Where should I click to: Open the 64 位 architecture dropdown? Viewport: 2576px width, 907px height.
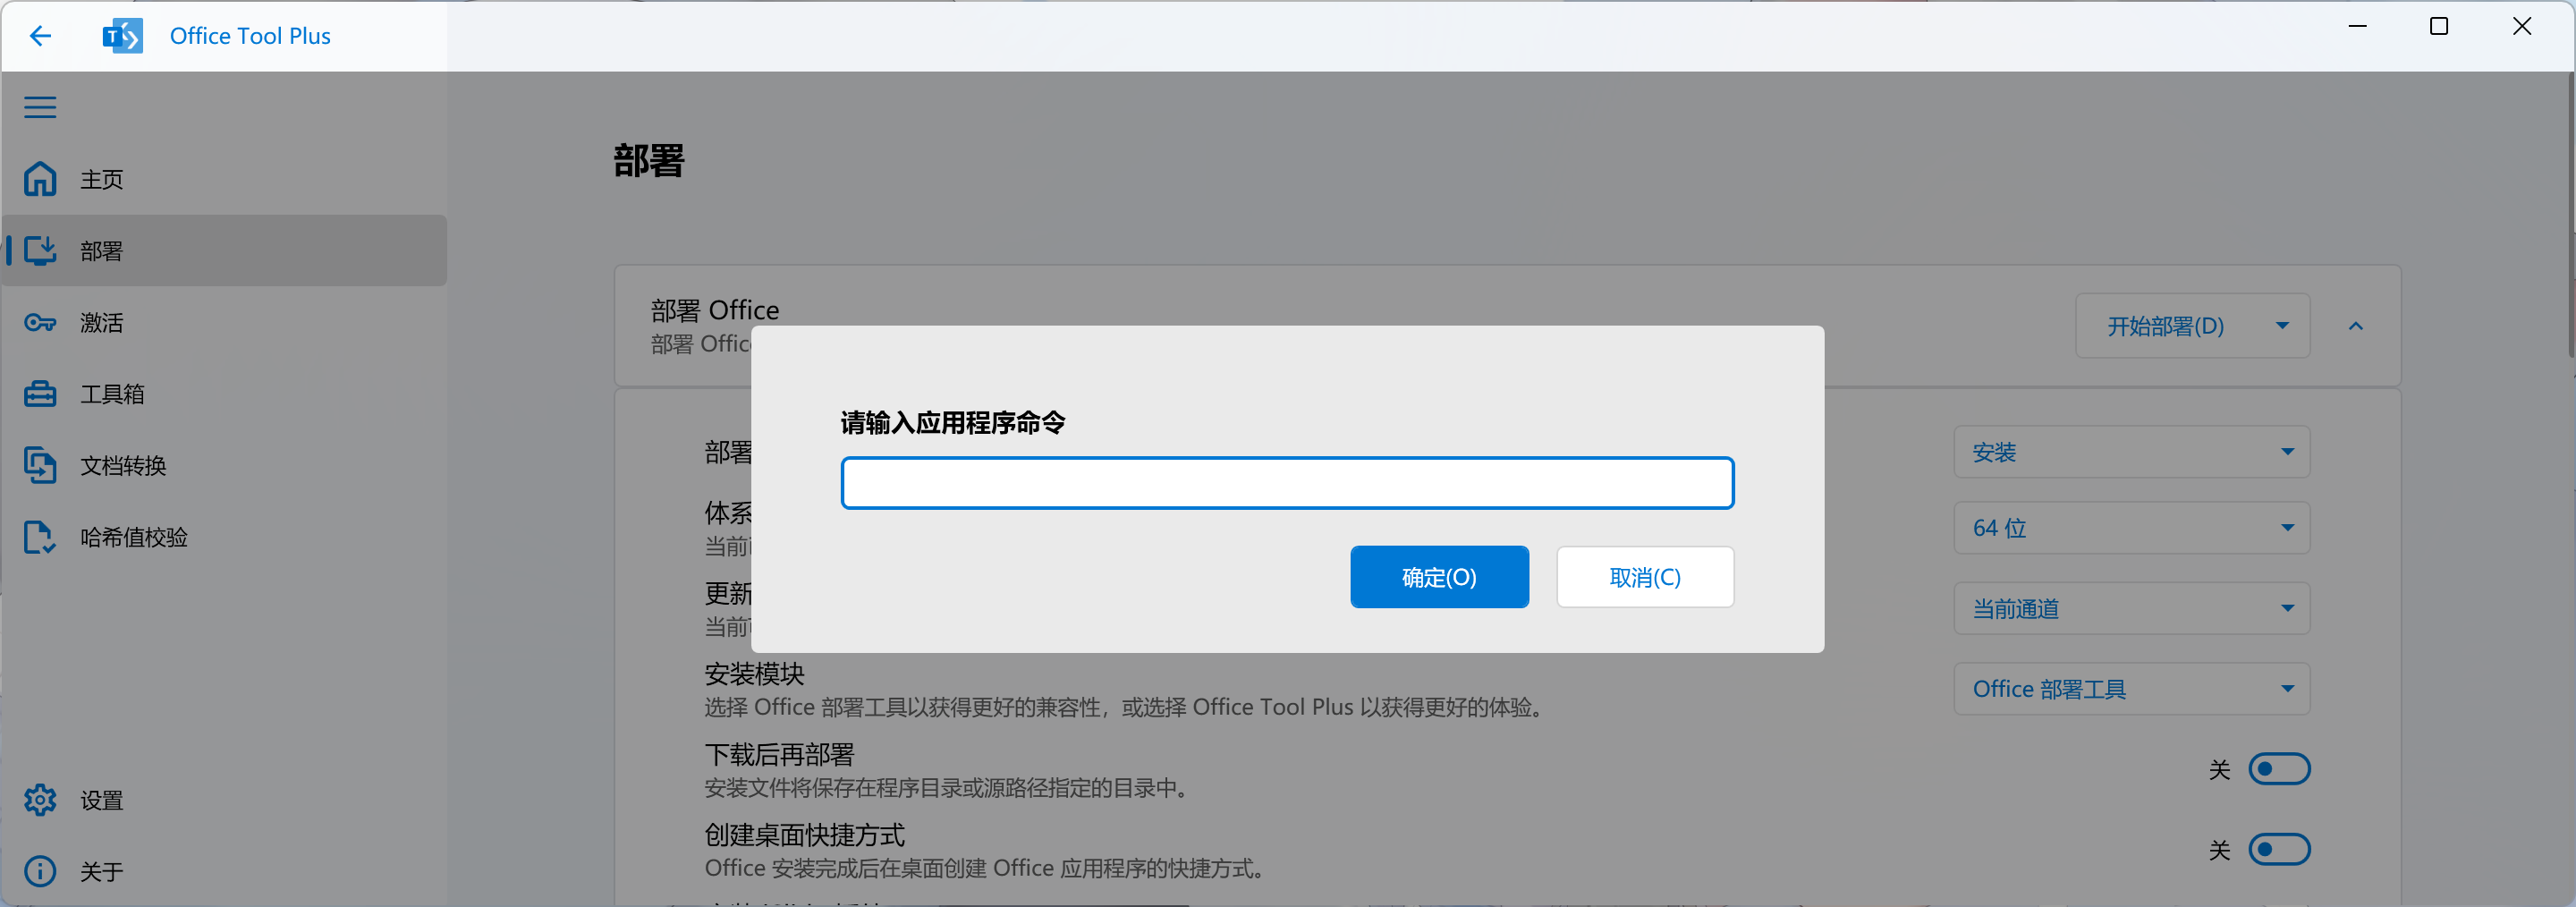[2131, 528]
